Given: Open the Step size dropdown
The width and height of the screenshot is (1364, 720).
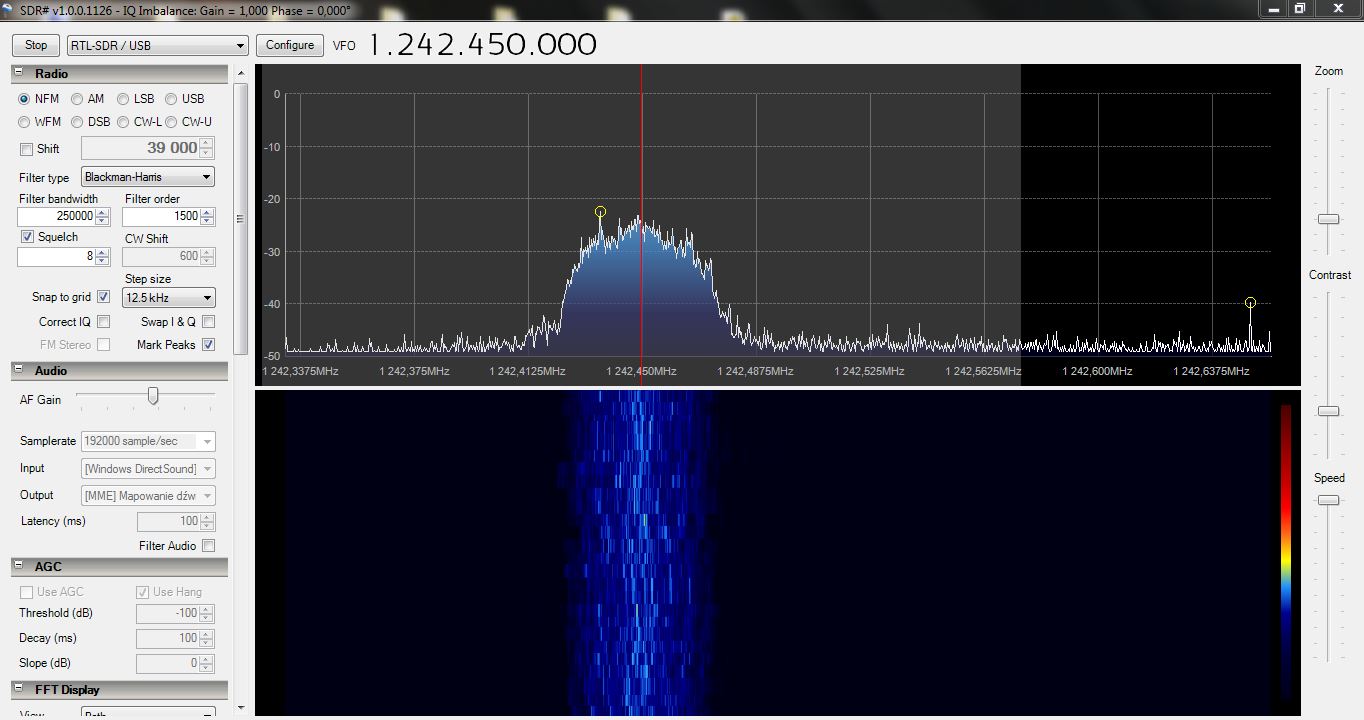Looking at the screenshot, I should click(168, 298).
